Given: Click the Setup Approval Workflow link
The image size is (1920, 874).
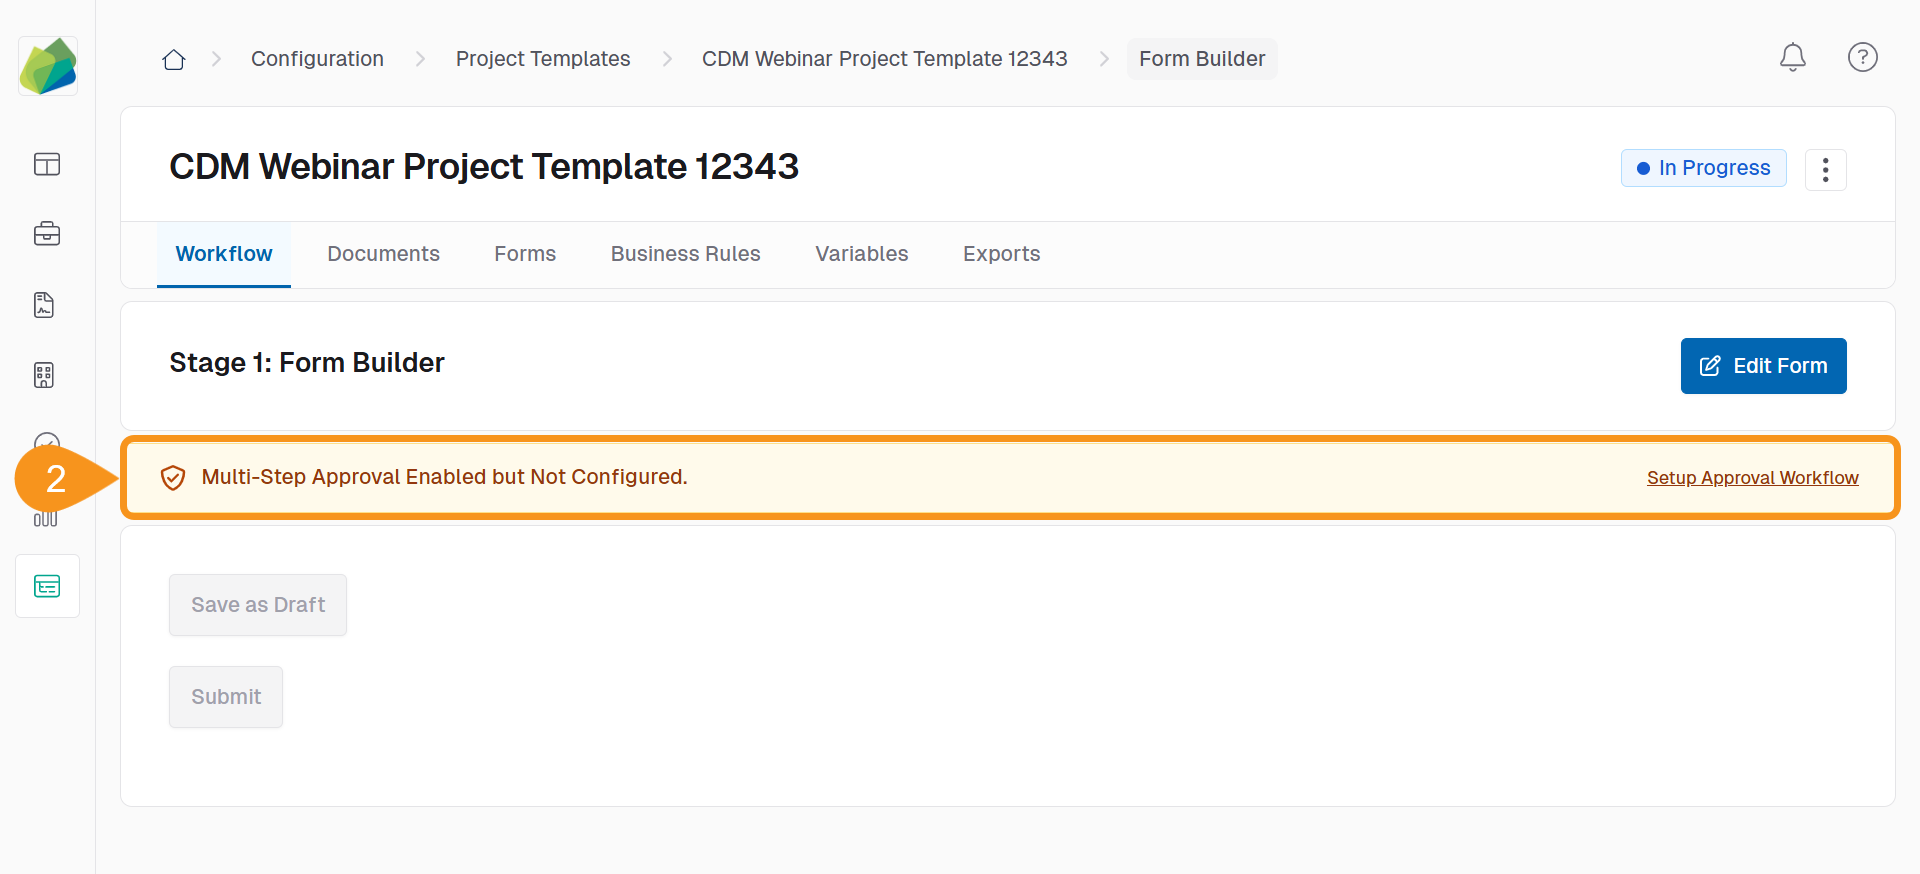Looking at the screenshot, I should 1752,478.
